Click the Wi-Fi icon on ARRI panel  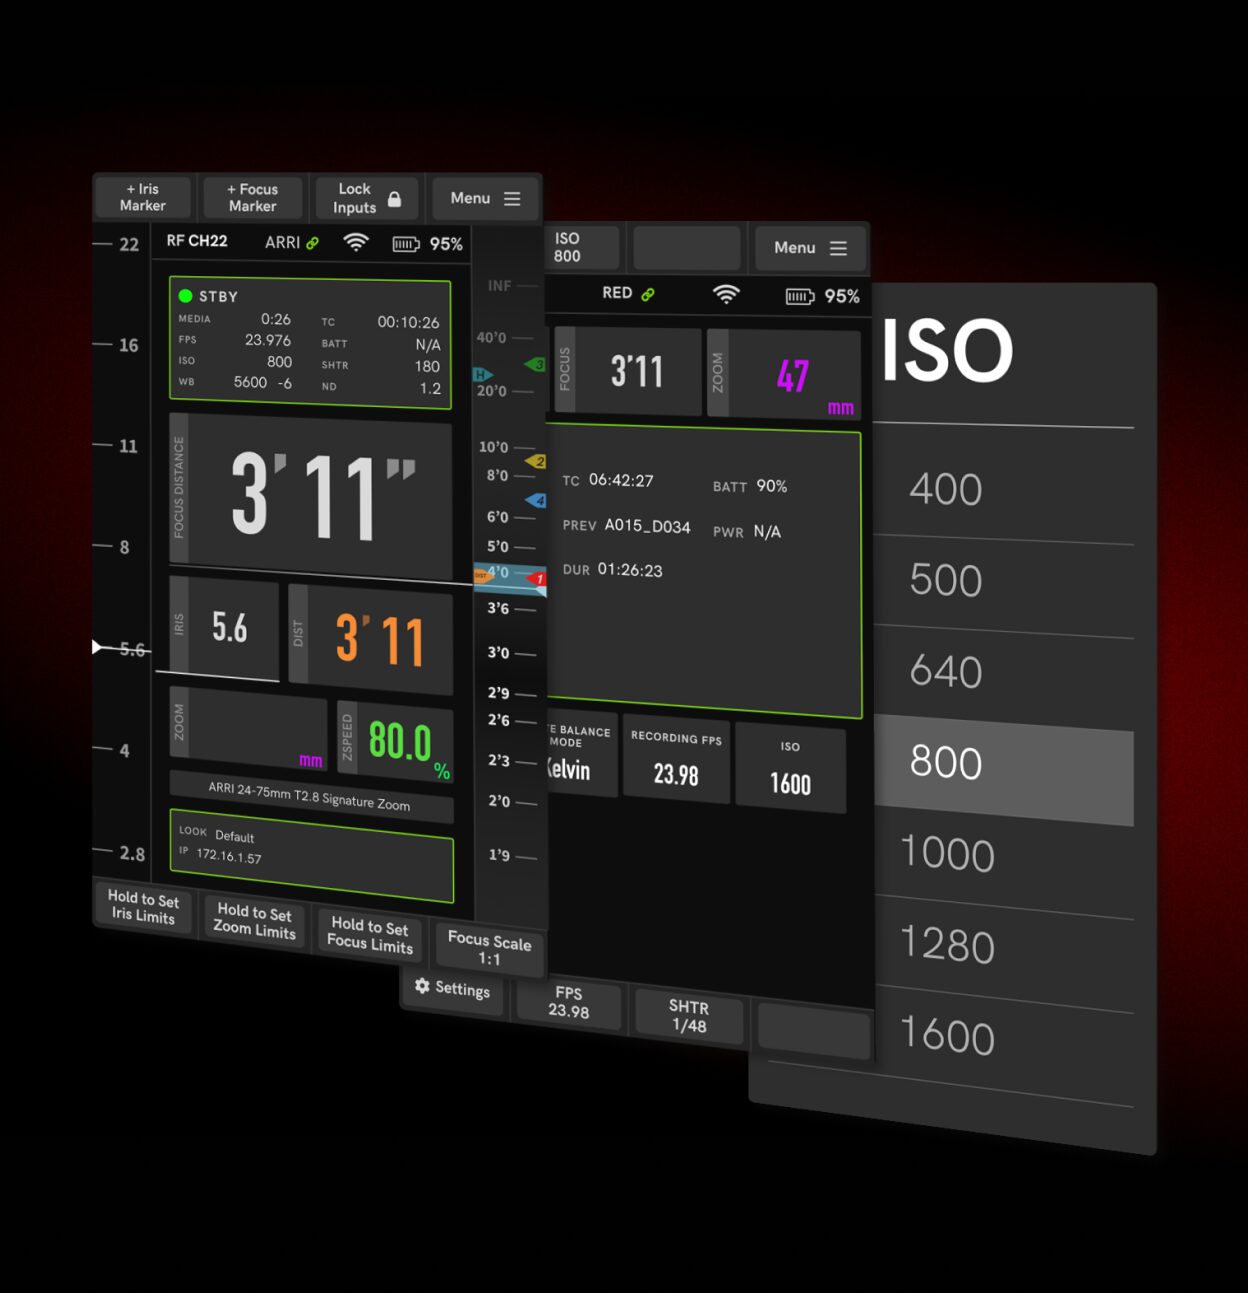356,243
